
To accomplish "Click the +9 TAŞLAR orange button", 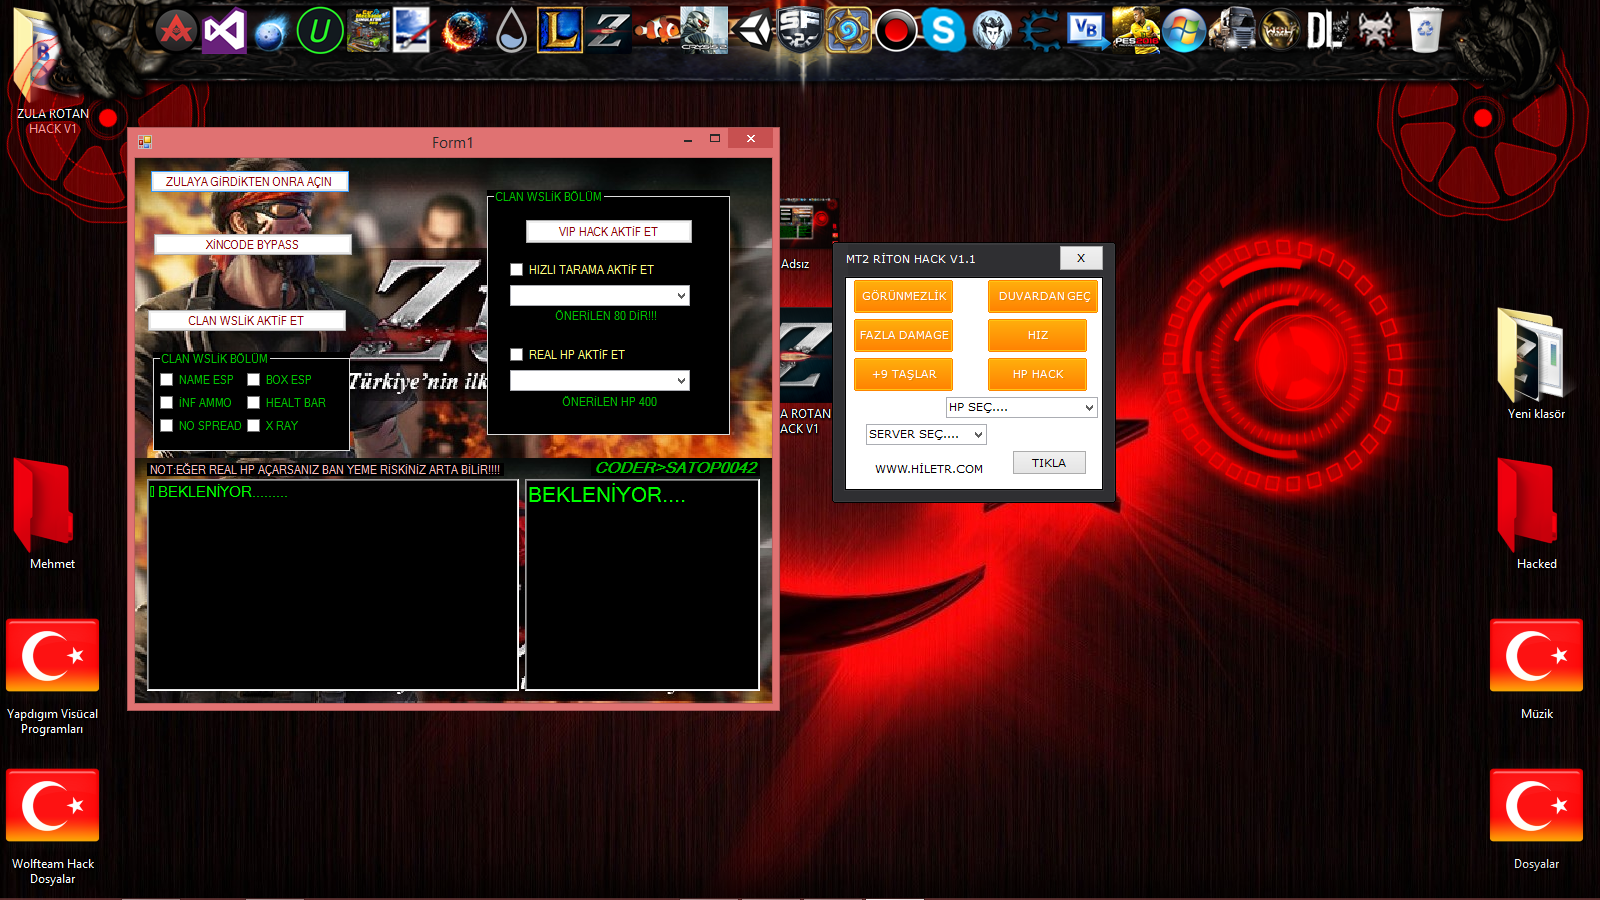I will [904, 375].
